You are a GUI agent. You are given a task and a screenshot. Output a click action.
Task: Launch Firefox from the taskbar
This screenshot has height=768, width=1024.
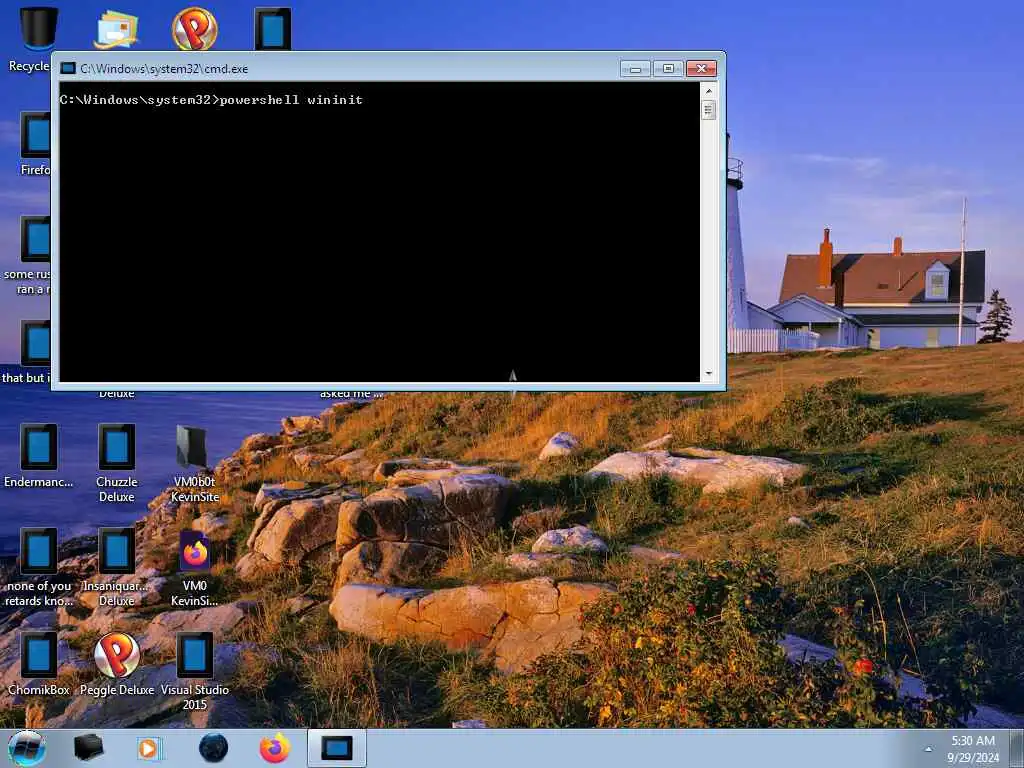pos(275,748)
